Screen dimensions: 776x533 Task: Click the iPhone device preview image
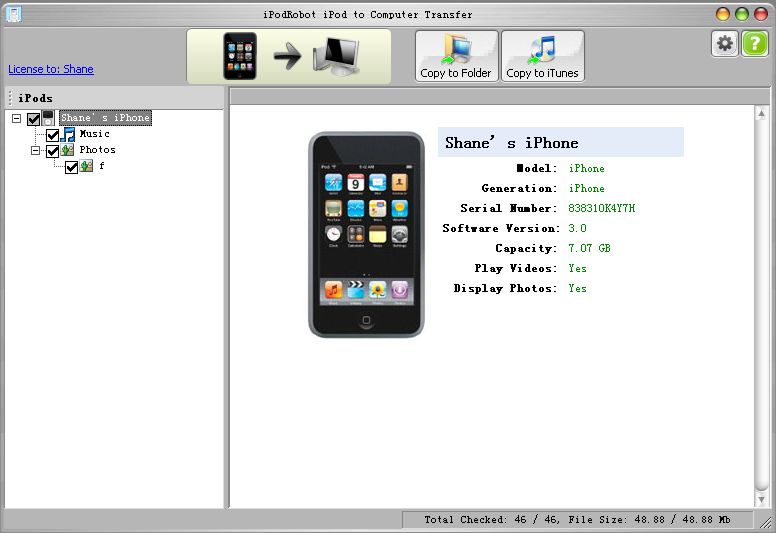[366, 235]
